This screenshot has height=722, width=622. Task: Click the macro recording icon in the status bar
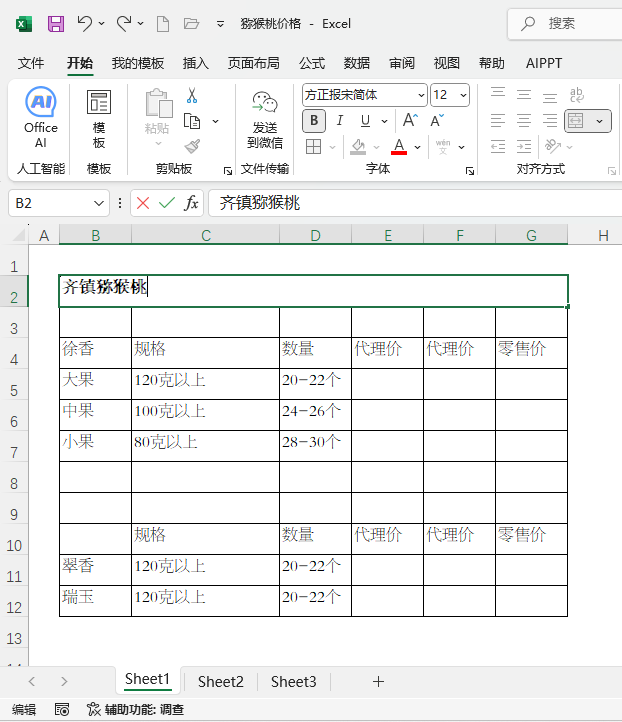tap(62, 709)
